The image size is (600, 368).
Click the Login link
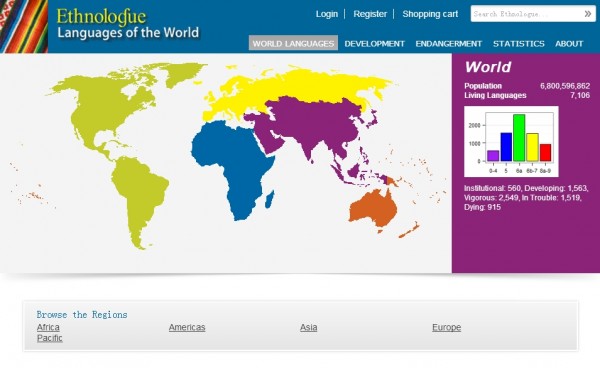[x=326, y=14]
